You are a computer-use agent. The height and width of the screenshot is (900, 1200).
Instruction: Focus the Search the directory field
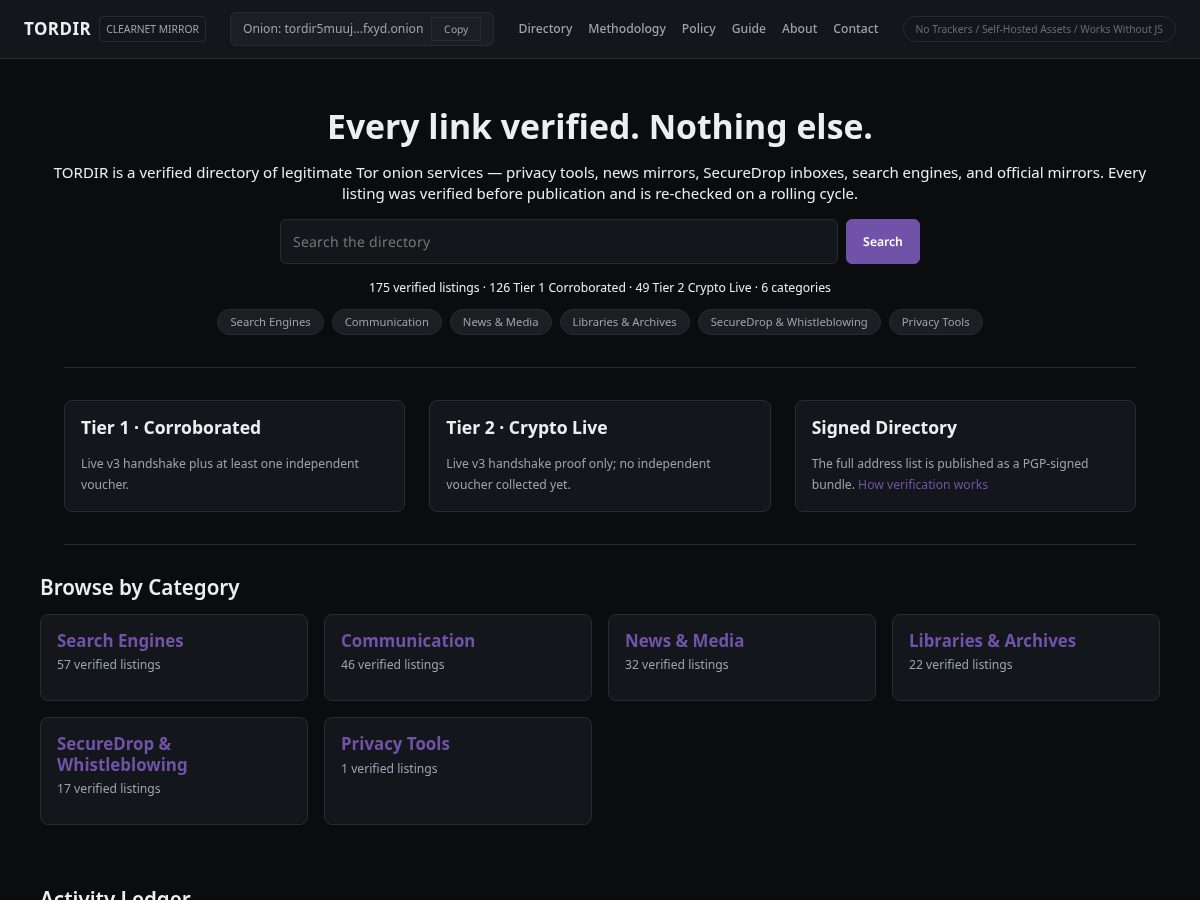point(559,242)
